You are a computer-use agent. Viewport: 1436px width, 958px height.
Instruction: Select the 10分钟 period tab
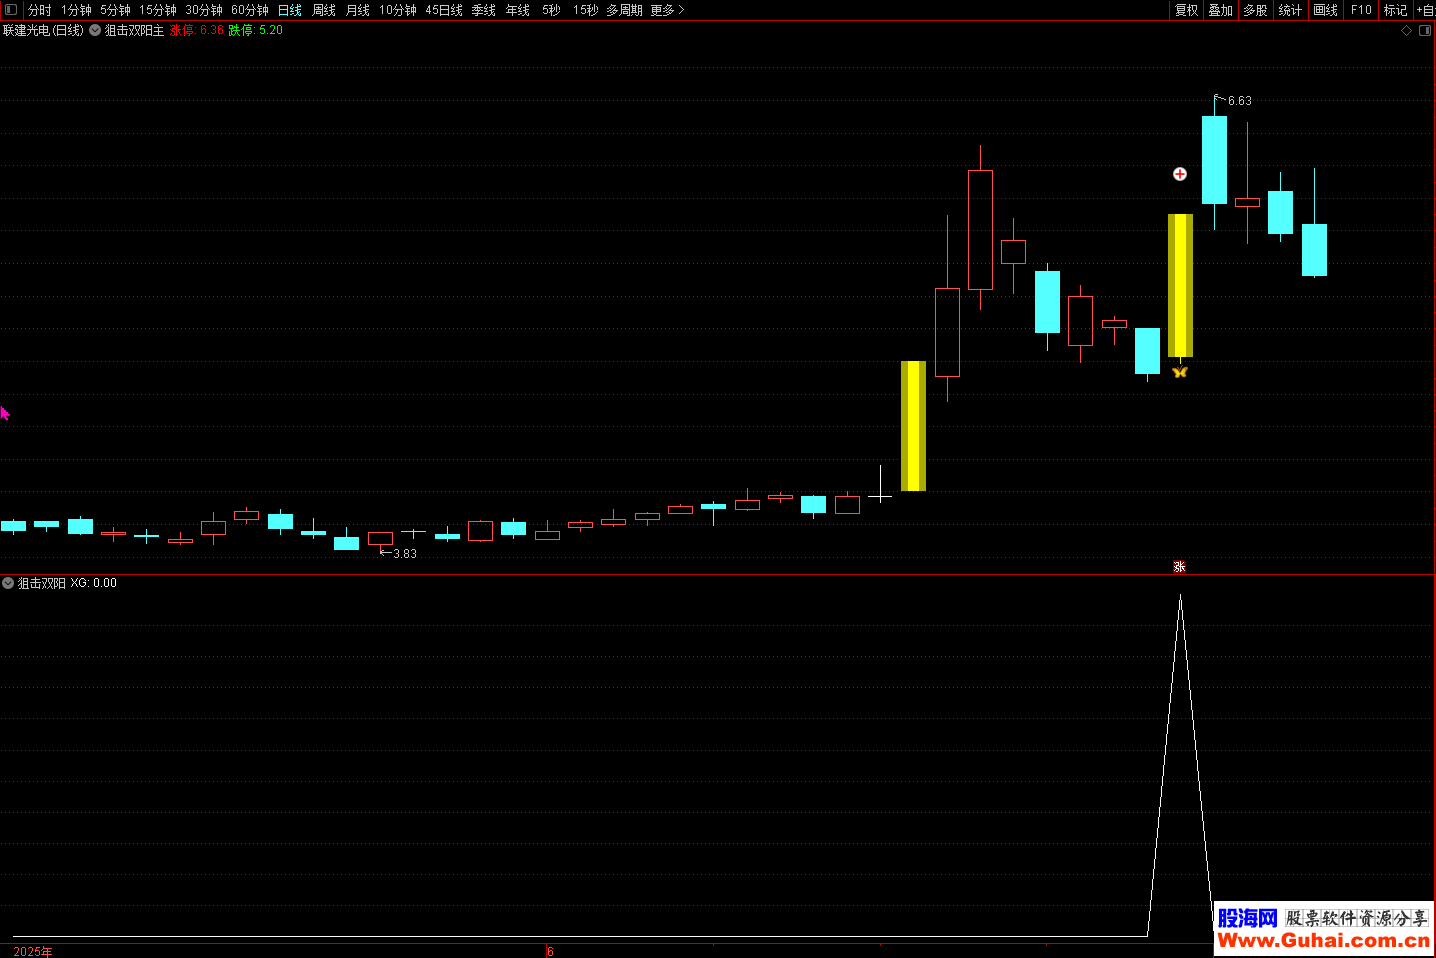tap(398, 10)
